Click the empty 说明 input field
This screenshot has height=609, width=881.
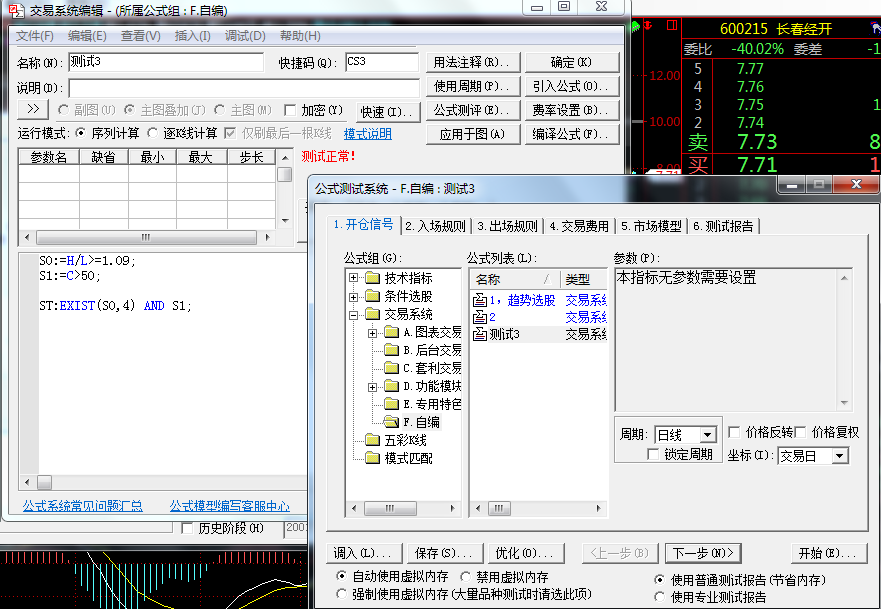coord(244,88)
